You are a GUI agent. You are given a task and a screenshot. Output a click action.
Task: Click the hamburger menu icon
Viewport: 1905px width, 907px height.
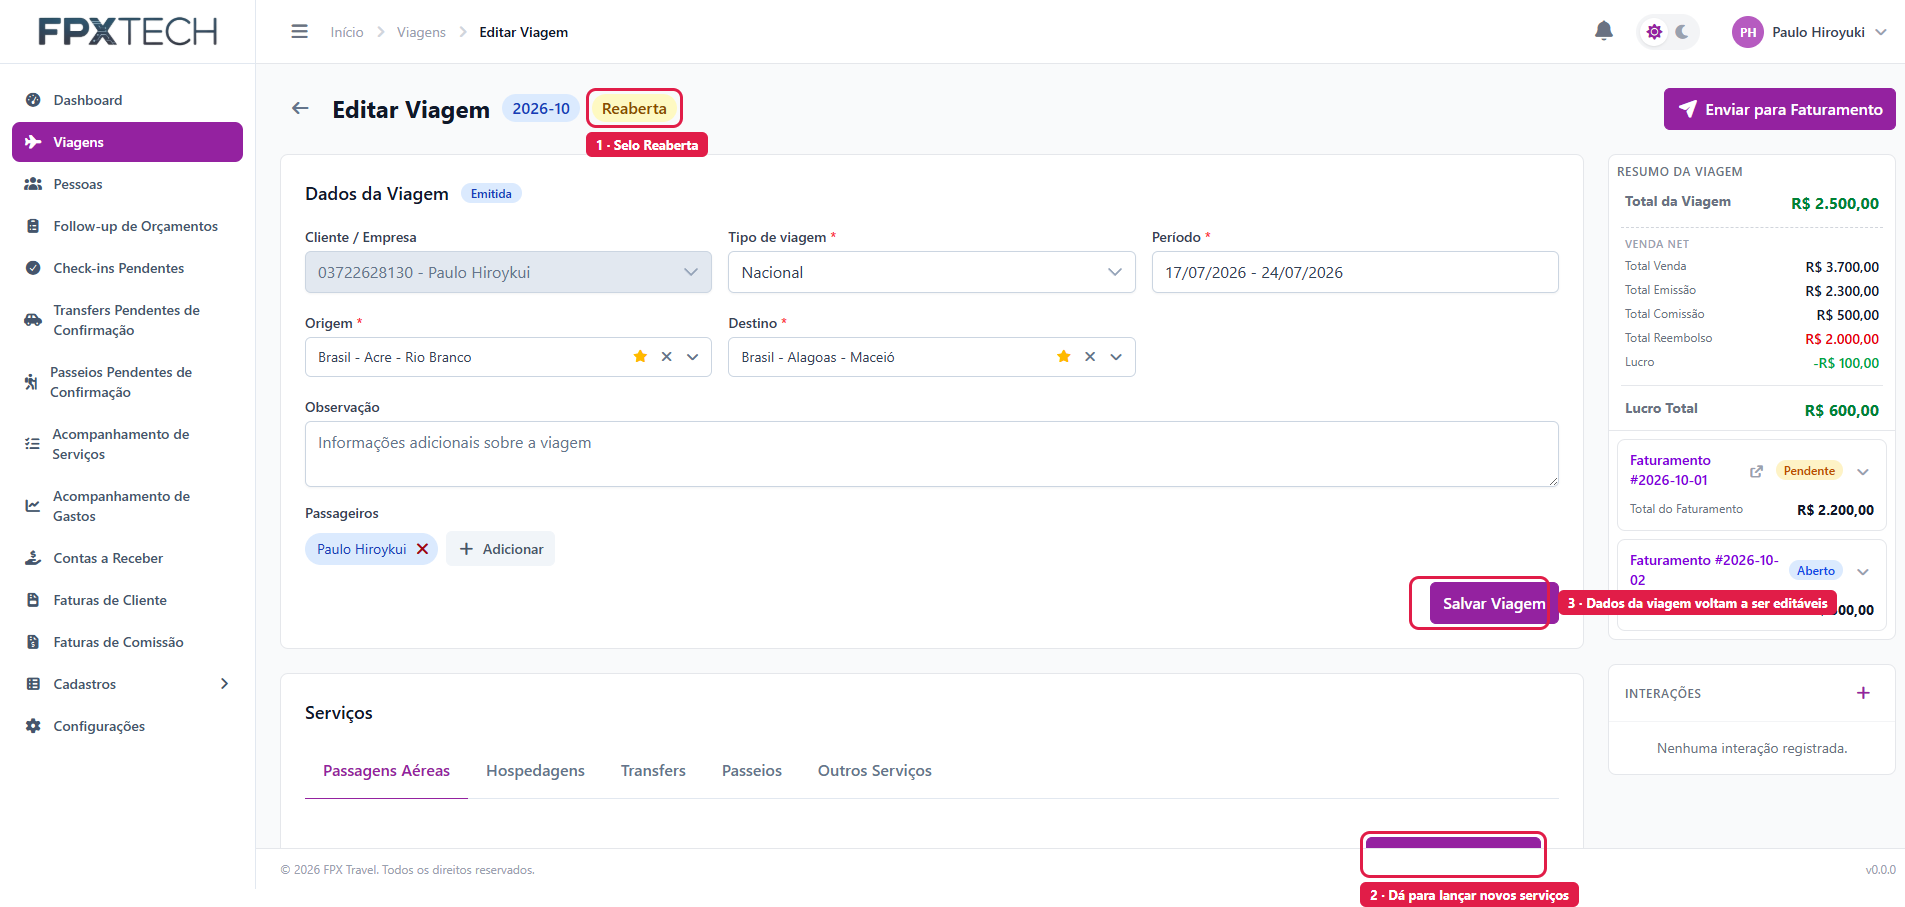(x=299, y=32)
